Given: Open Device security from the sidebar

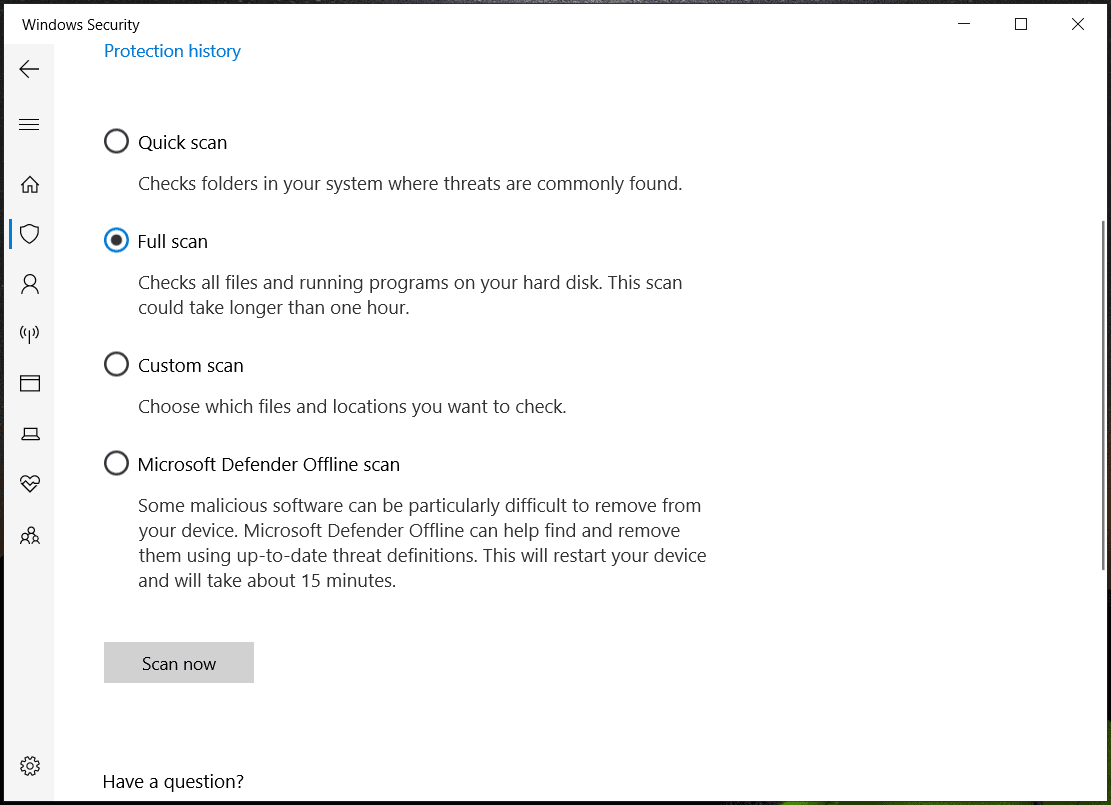Looking at the screenshot, I should [x=29, y=433].
